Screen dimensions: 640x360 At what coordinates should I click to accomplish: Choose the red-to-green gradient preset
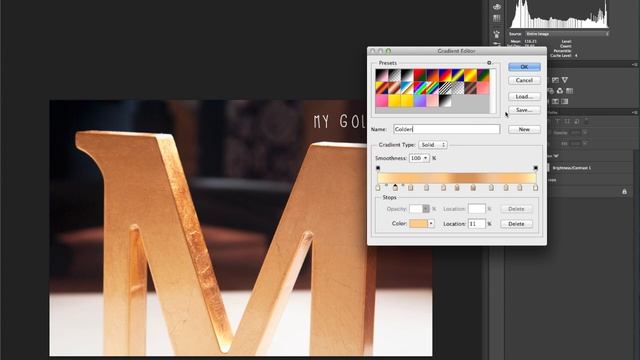point(420,75)
